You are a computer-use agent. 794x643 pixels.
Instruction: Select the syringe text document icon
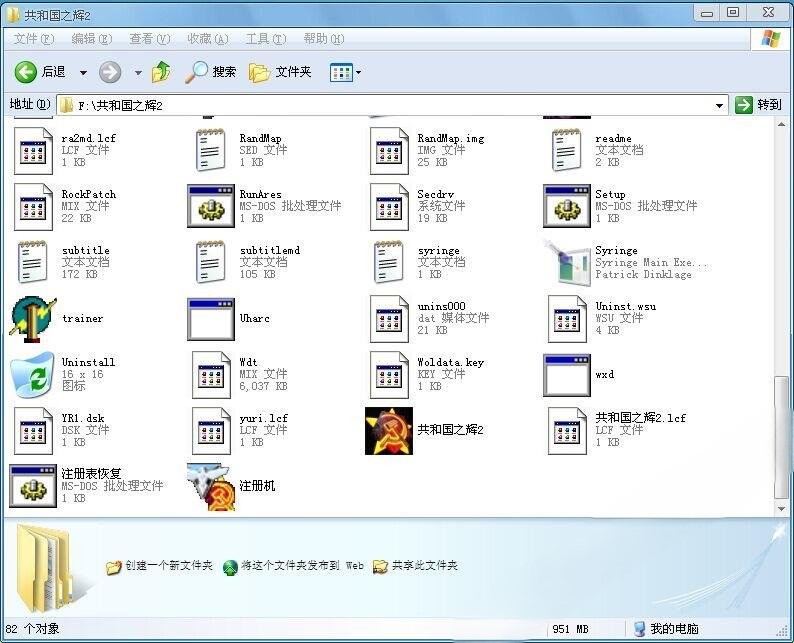click(x=388, y=262)
